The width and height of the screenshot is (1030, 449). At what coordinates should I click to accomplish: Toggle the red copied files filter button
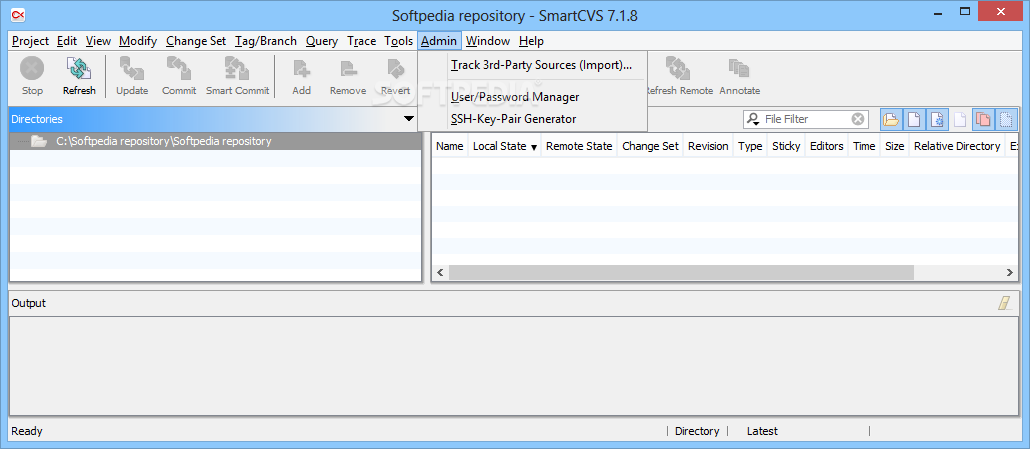pos(983,119)
